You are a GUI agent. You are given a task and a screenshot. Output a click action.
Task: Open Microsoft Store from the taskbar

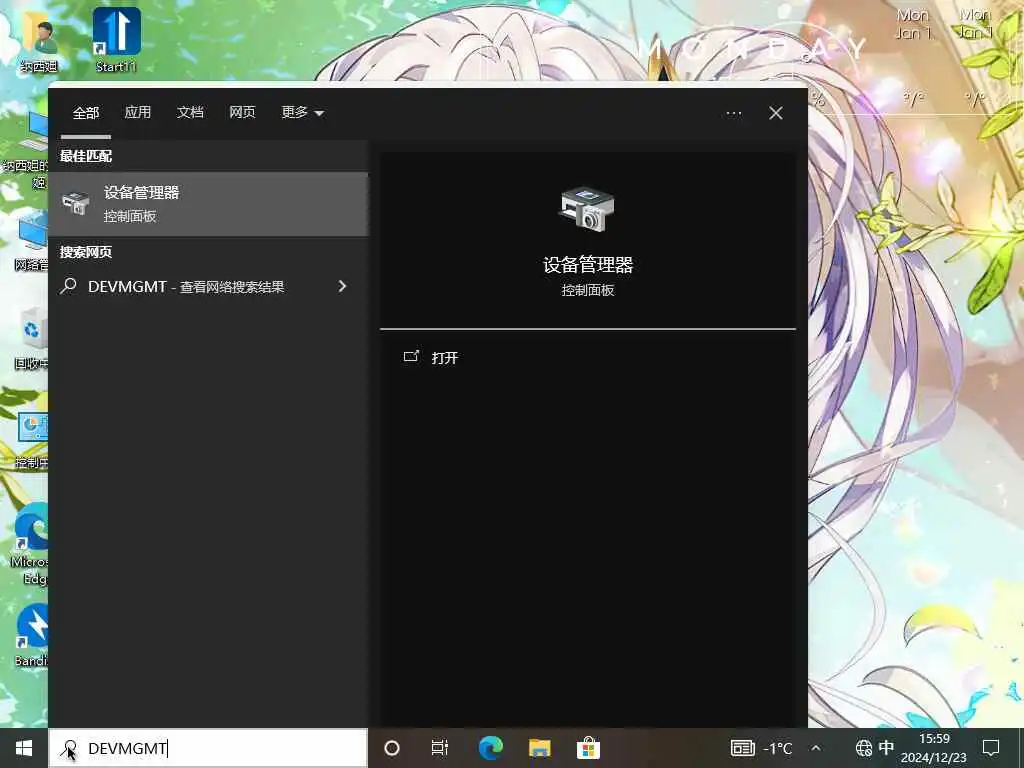pos(588,748)
